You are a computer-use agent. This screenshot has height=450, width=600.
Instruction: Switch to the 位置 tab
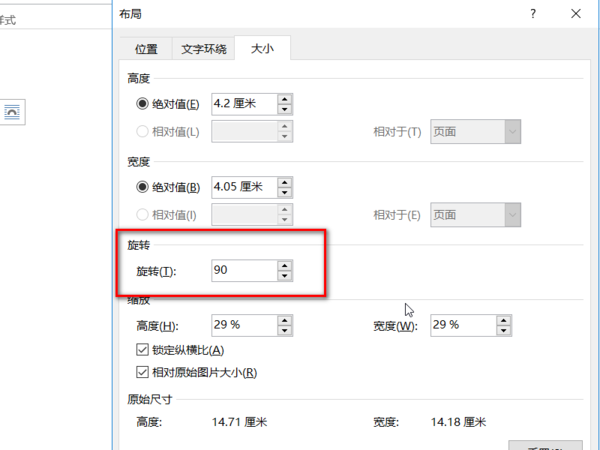click(146, 49)
